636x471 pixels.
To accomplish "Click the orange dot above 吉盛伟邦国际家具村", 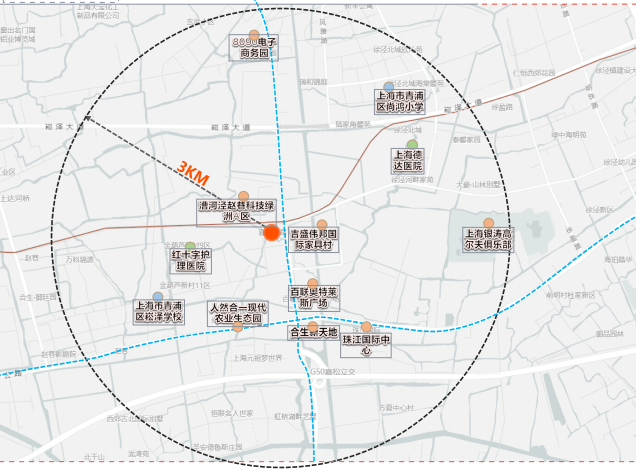I will pos(322,224).
